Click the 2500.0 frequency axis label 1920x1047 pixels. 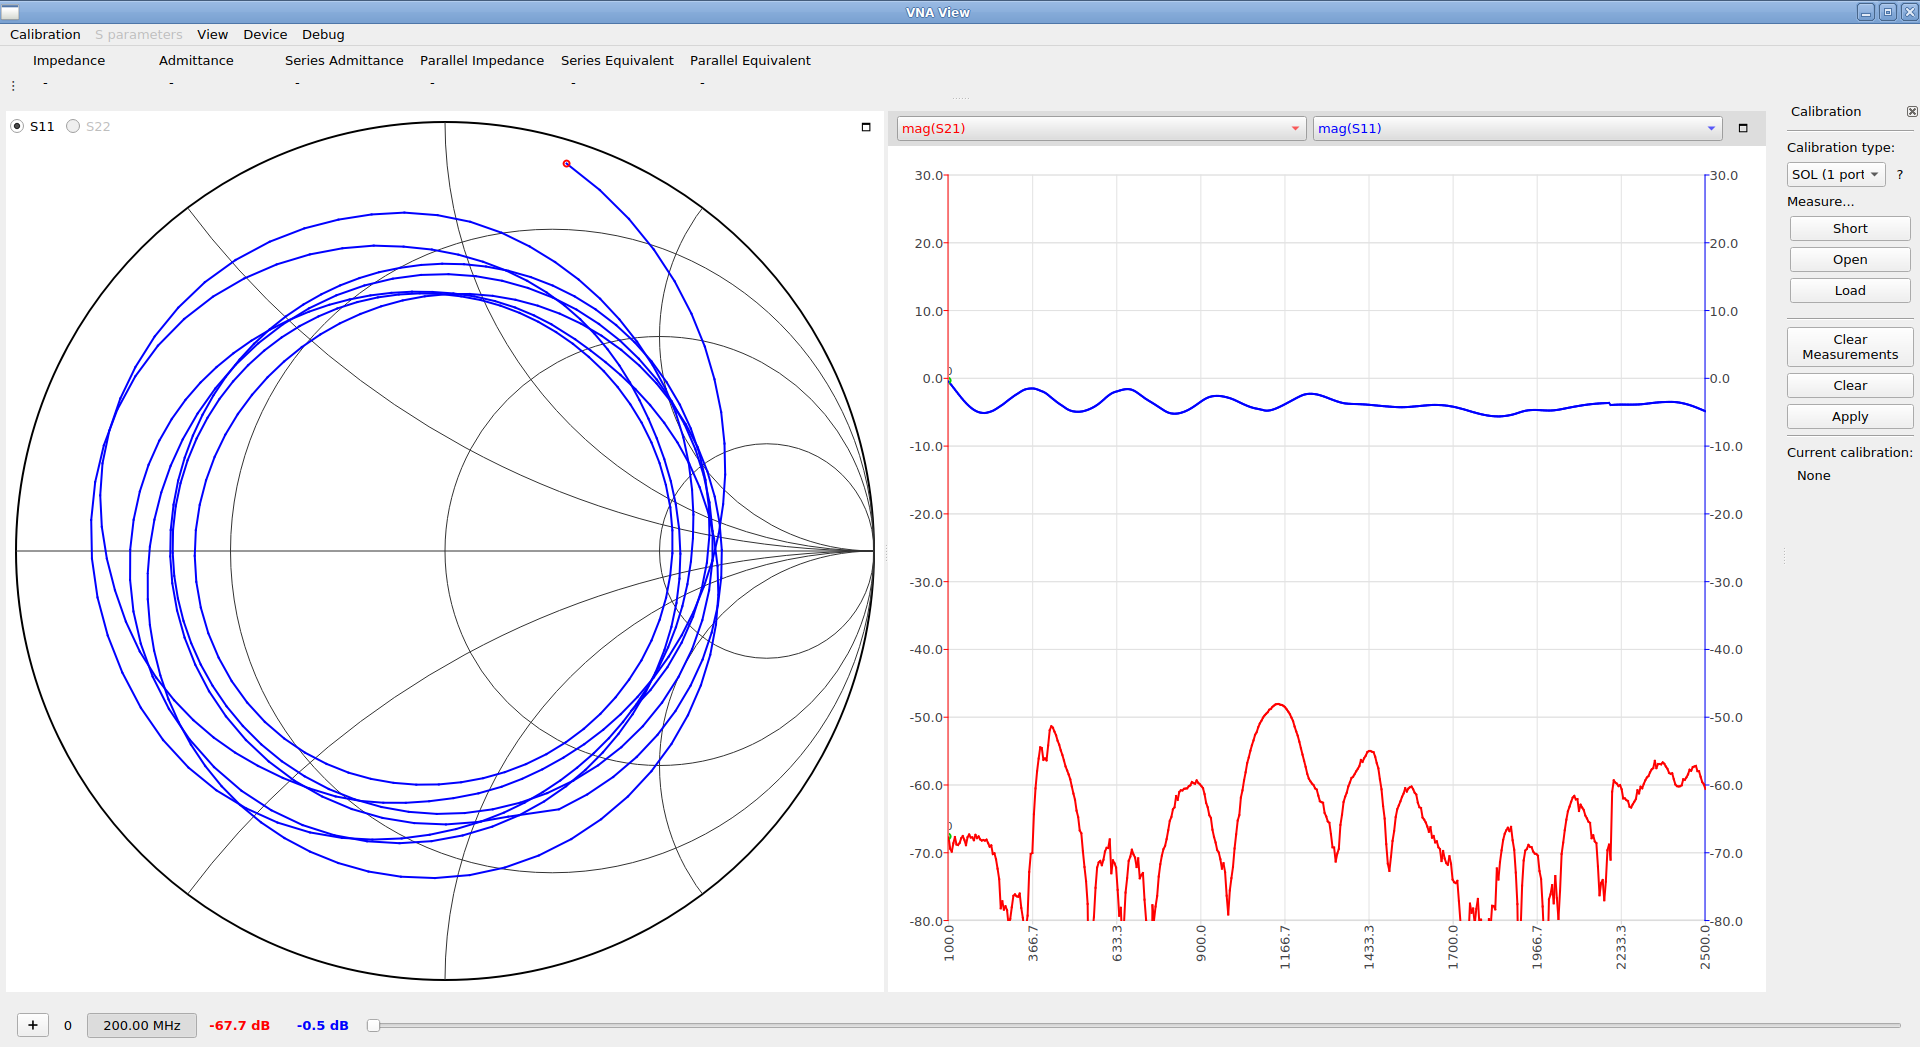point(1705,946)
